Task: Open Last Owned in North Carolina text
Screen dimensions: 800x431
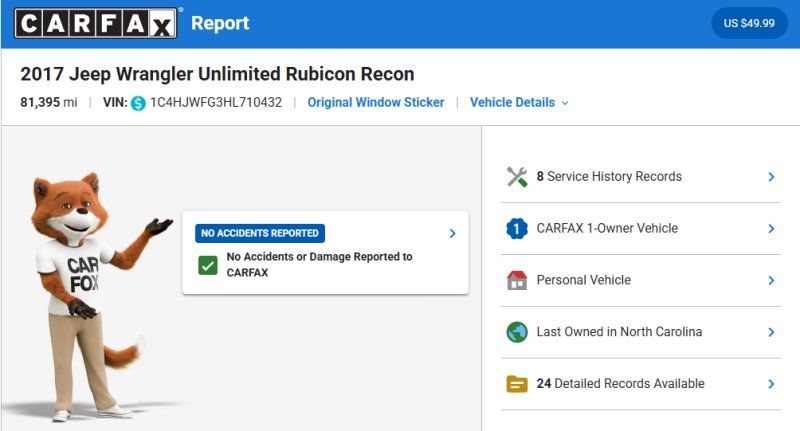Action: tap(619, 332)
